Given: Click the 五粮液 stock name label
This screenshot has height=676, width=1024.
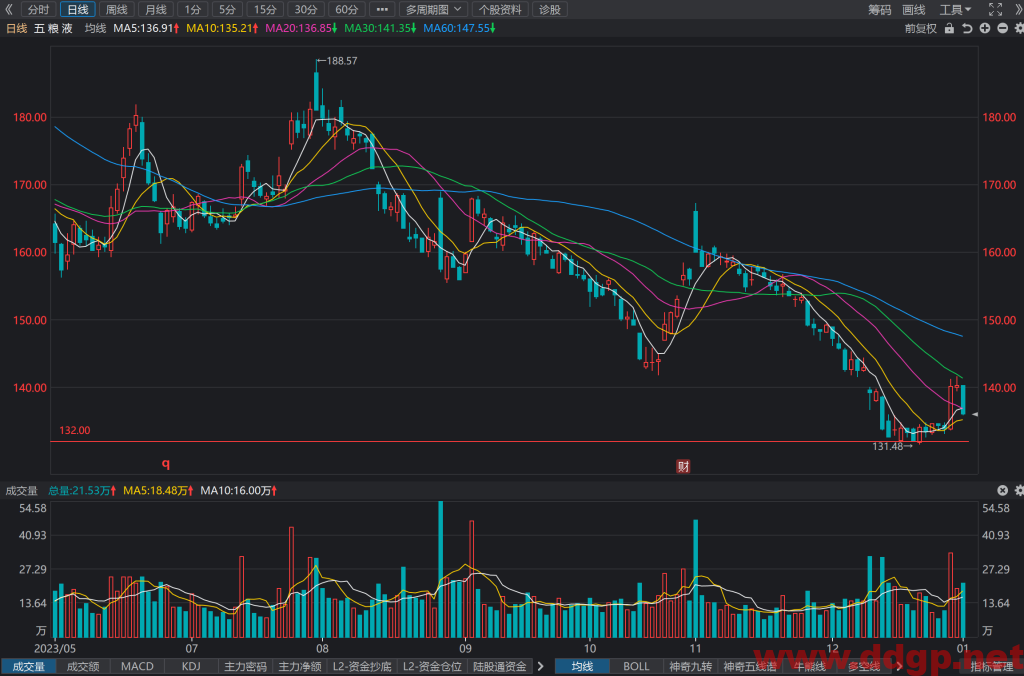Looking at the screenshot, I should click(54, 29).
